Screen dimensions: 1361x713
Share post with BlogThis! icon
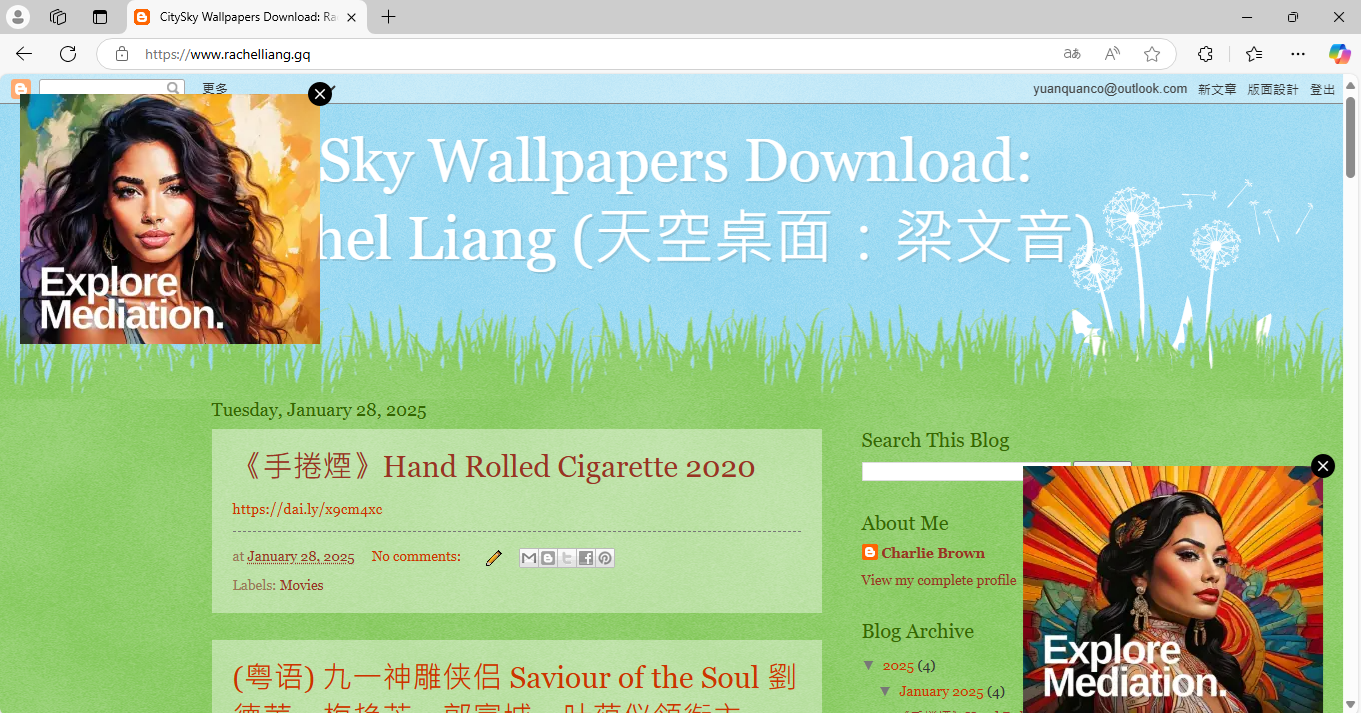coord(548,558)
